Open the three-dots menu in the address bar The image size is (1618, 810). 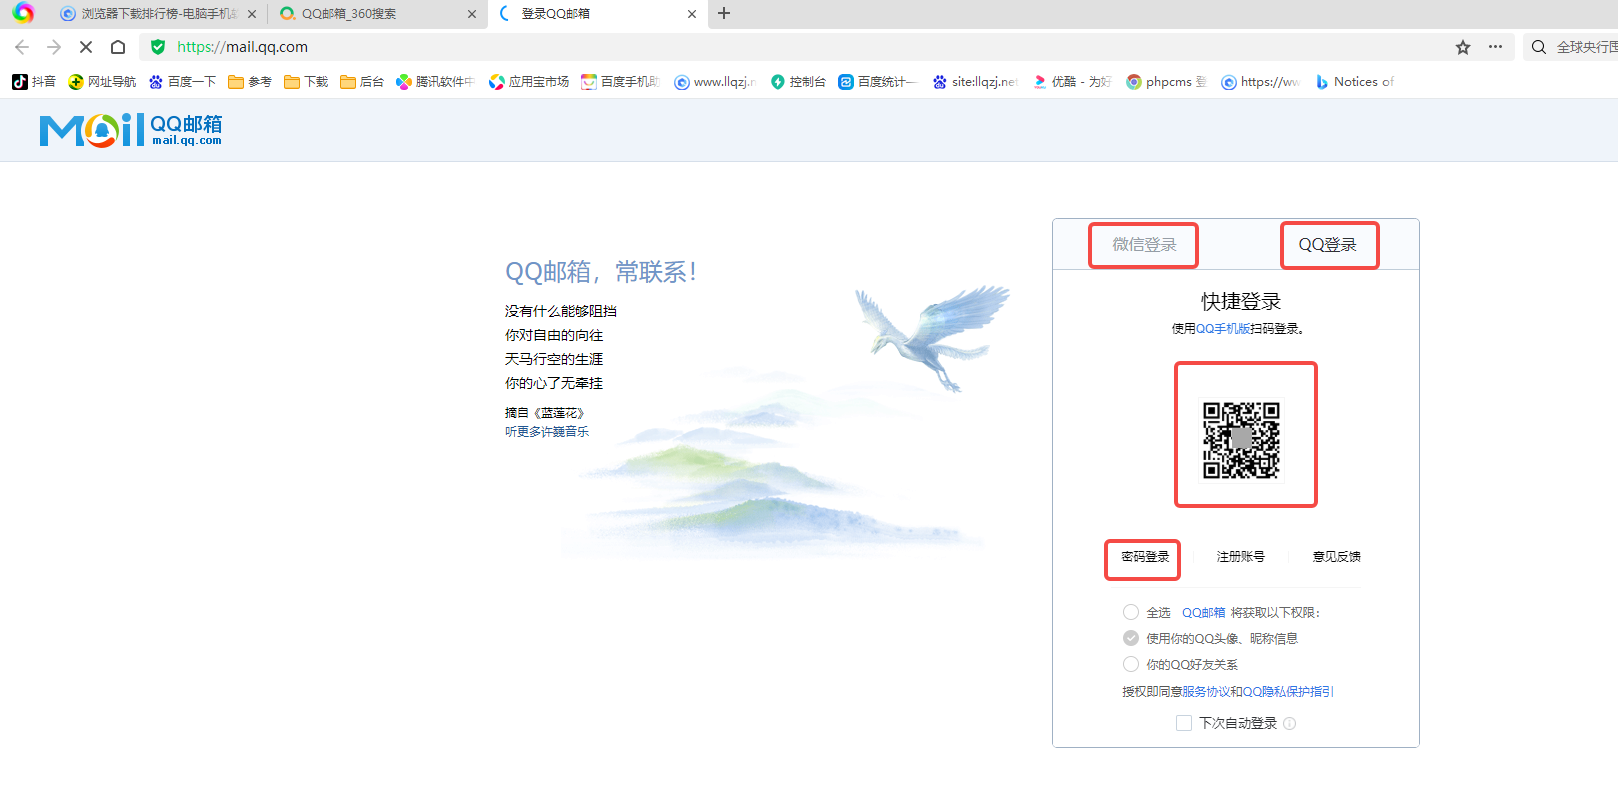click(x=1495, y=47)
